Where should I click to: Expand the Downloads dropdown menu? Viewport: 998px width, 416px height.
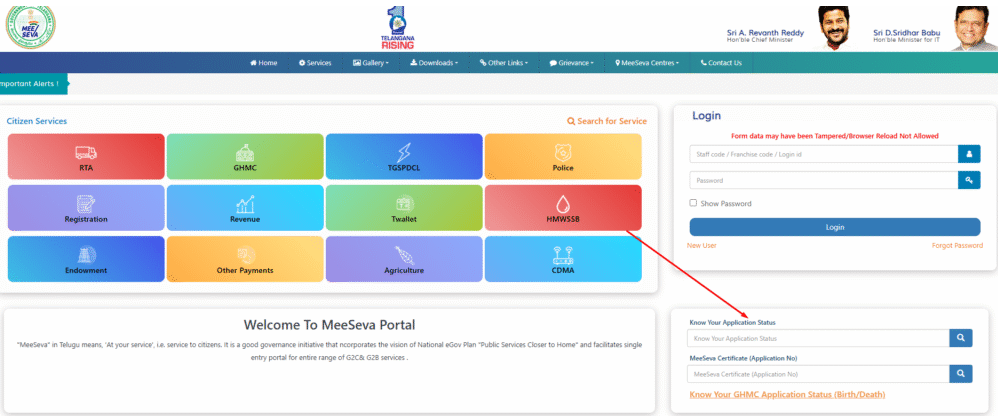click(435, 63)
